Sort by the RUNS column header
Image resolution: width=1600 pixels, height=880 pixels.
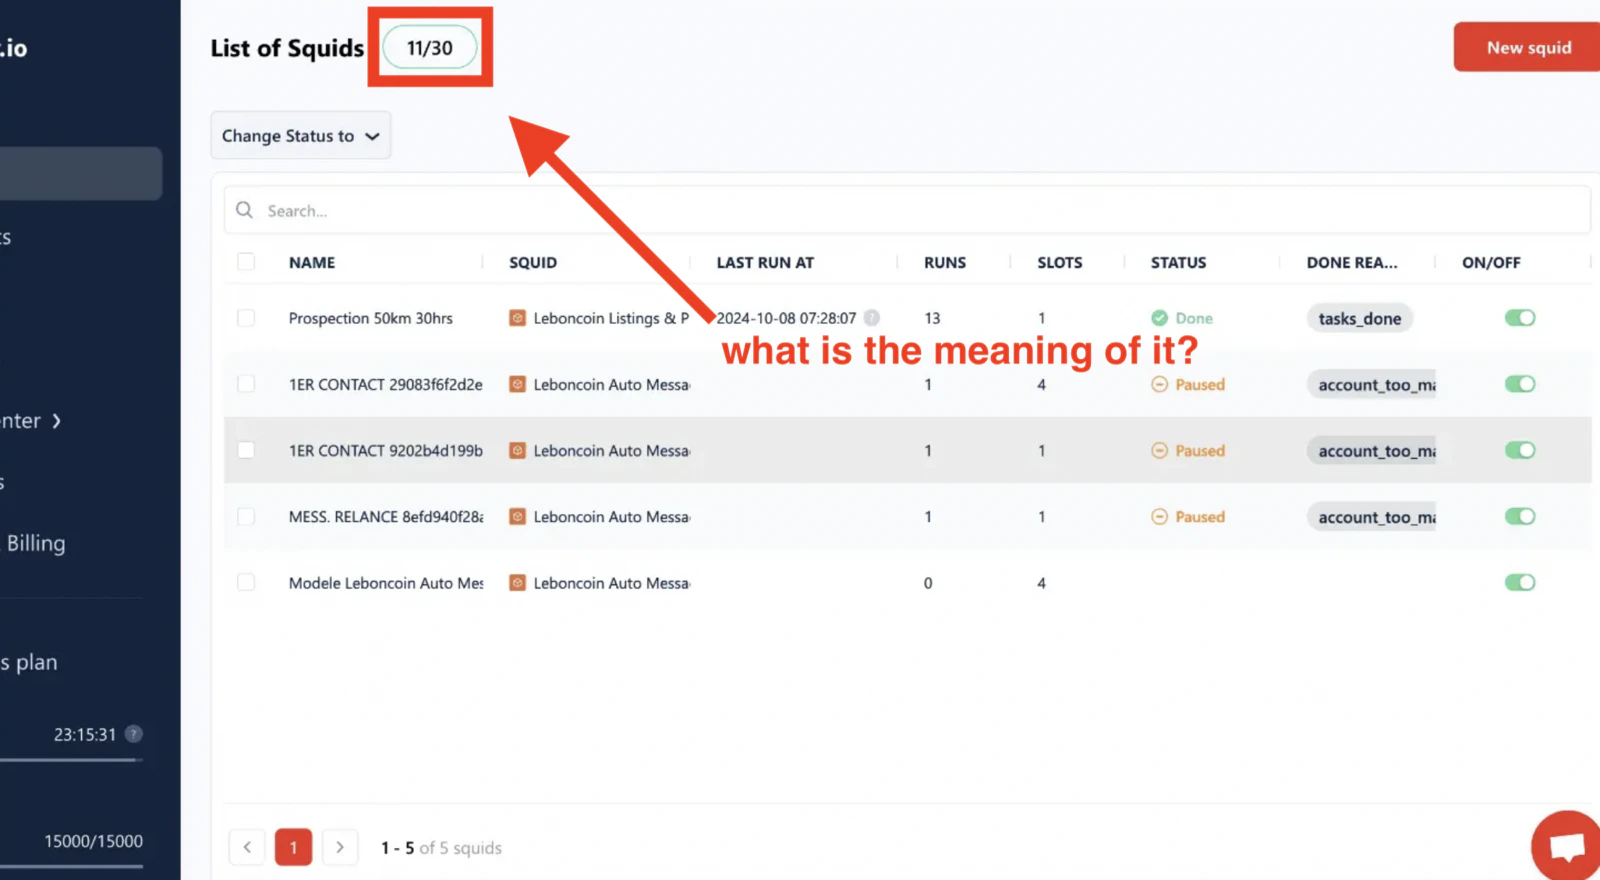coord(945,262)
